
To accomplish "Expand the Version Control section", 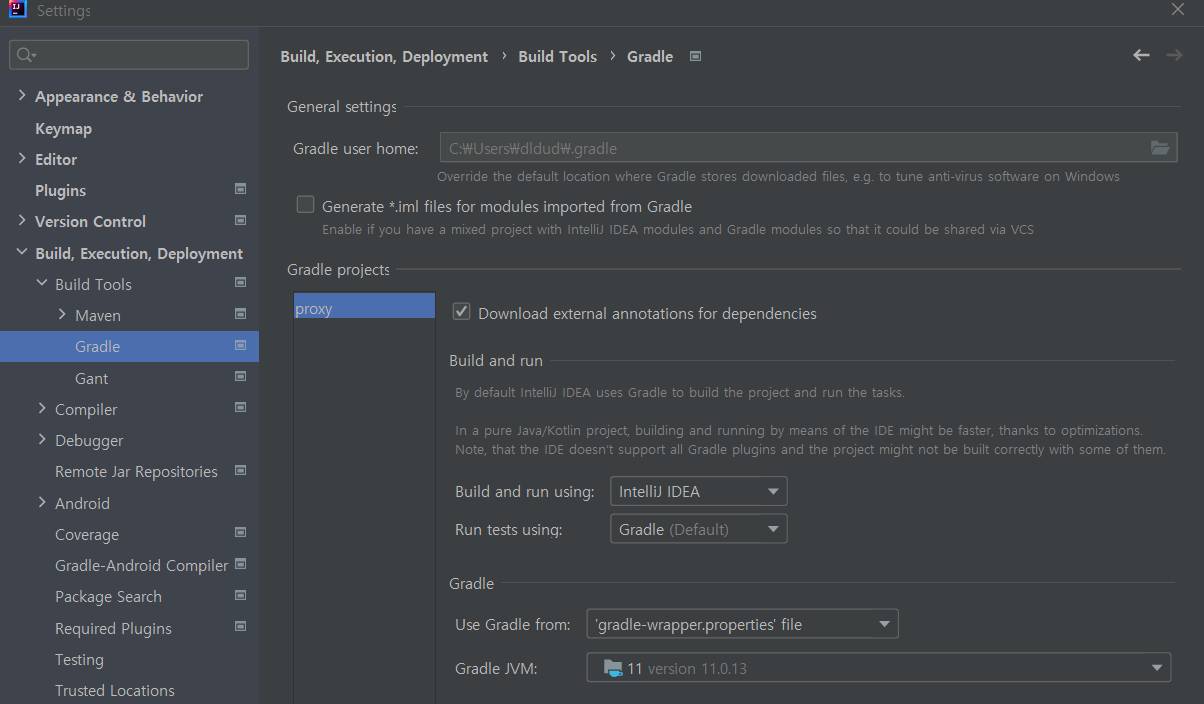I will [22, 220].
